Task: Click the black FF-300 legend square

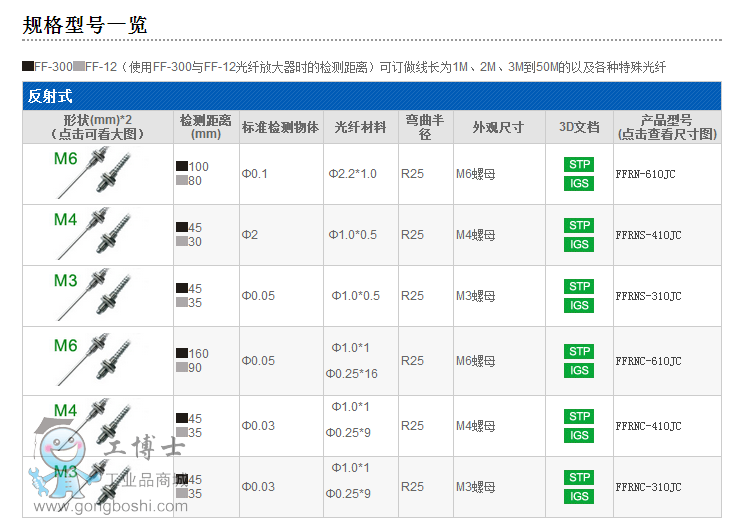Action: (28, 67)
